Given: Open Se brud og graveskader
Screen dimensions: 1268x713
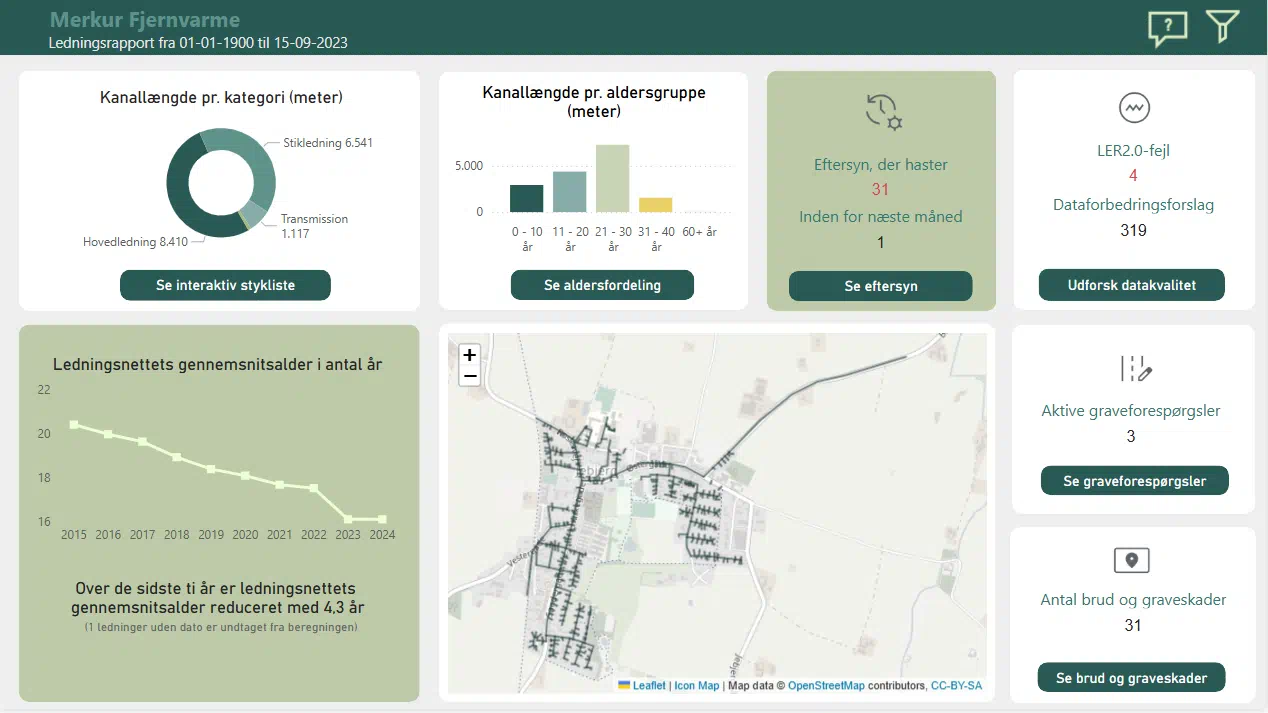Looking at the screenshot, I should (x=1131, y=678).
